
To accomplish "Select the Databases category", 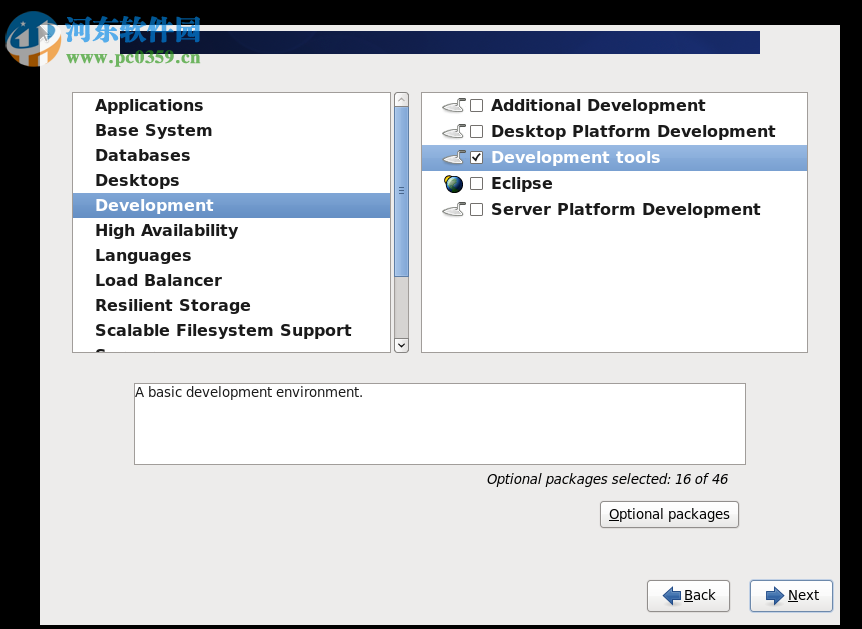I will (142, 155).
